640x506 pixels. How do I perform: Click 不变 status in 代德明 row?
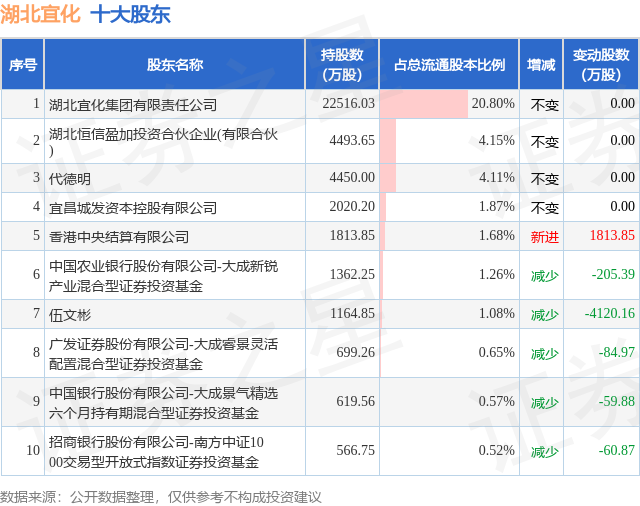544,179
